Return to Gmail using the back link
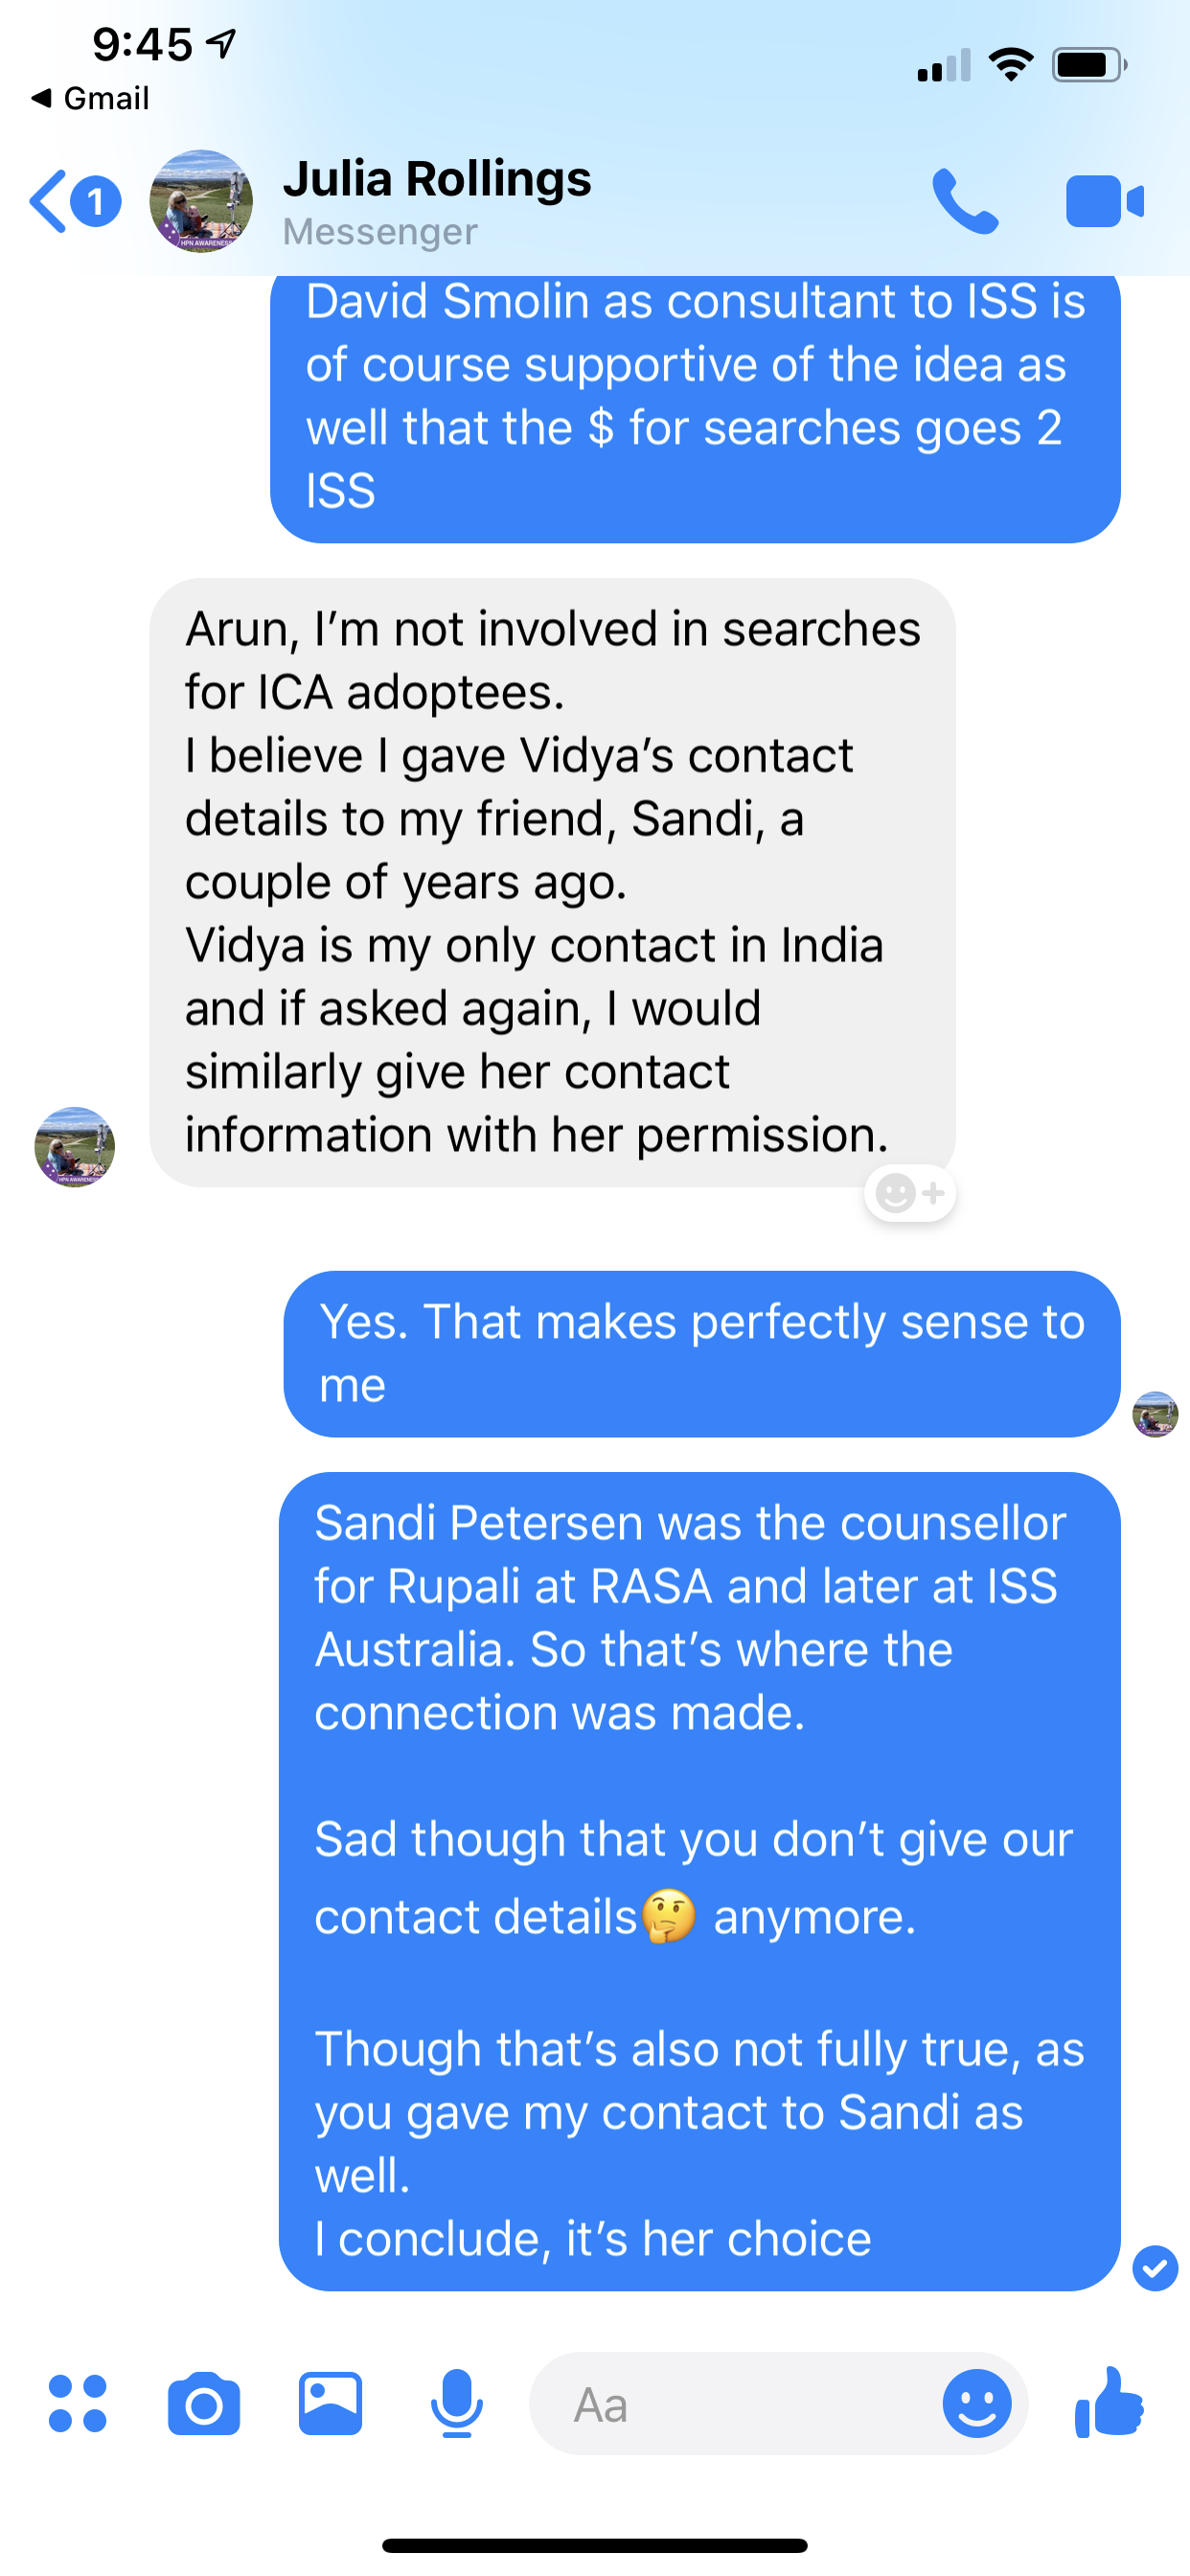 (90, 98)
